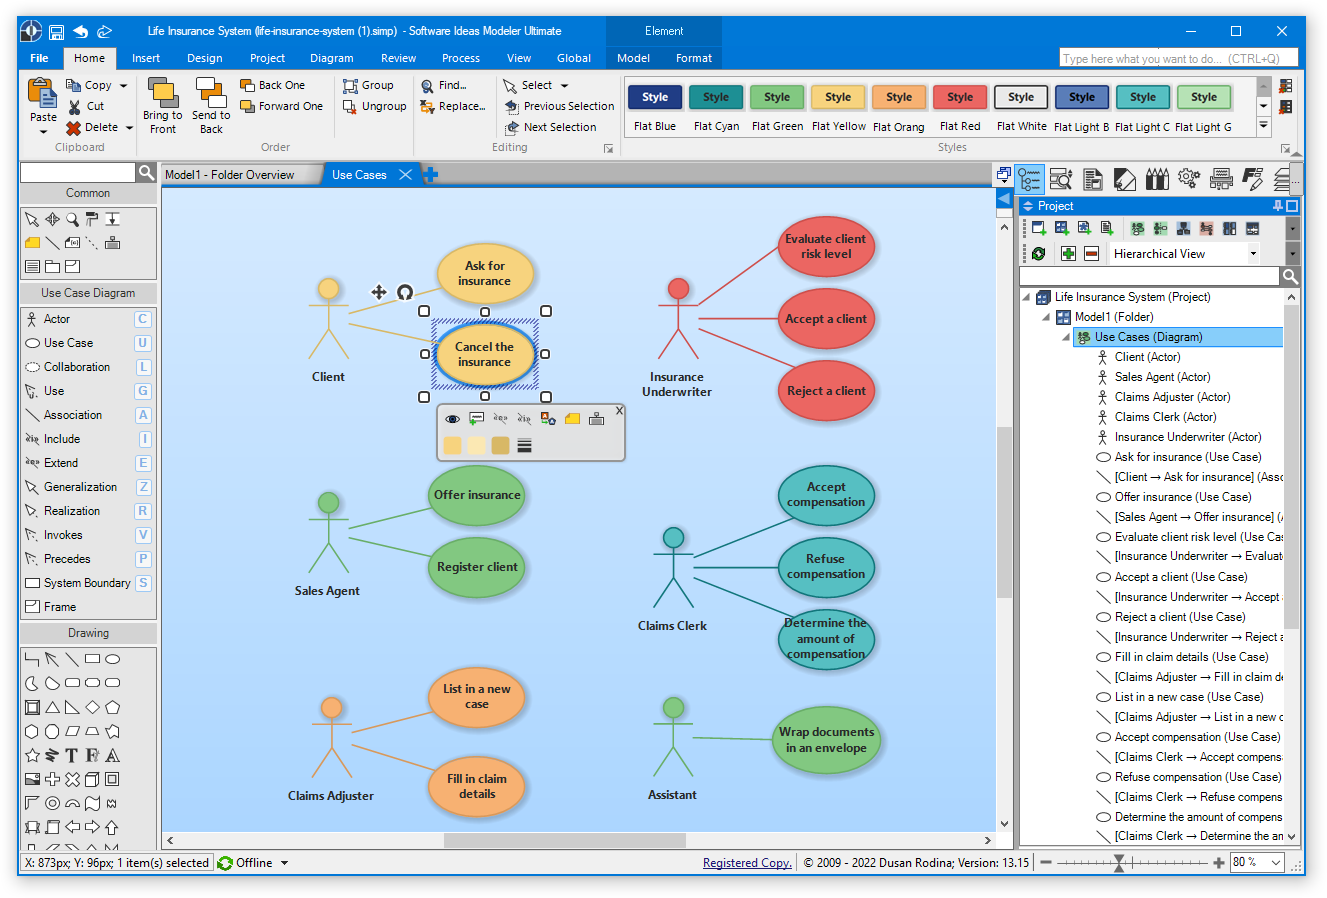The image size is (1327, 898).
Task: Pick the System Boundary tool
Action: 86,583
